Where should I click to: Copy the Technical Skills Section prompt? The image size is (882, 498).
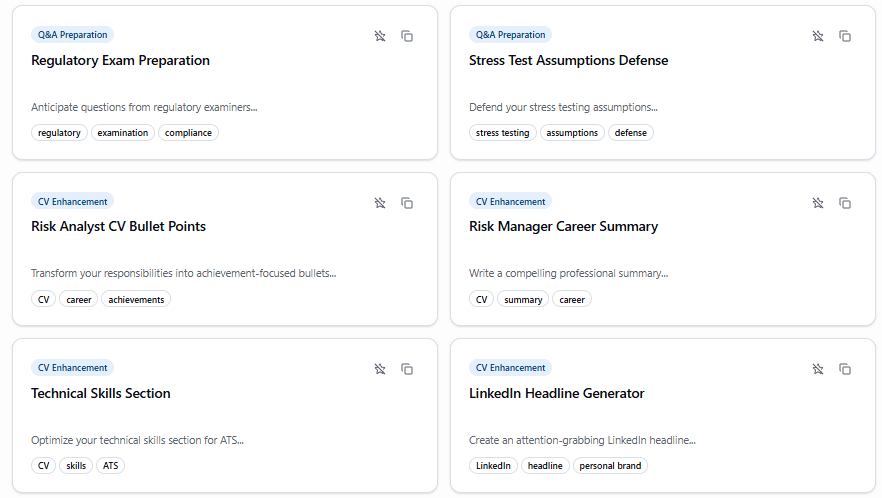click(x=407, y=369)
